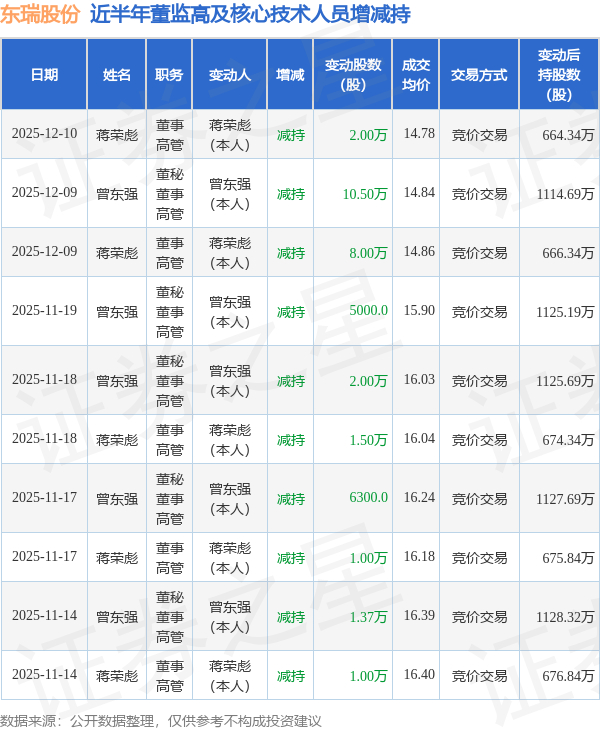Click holdings value 1114.69万
Image resolution: width=600 pixels, height=730 pixels.
click(x=565, y=194)
